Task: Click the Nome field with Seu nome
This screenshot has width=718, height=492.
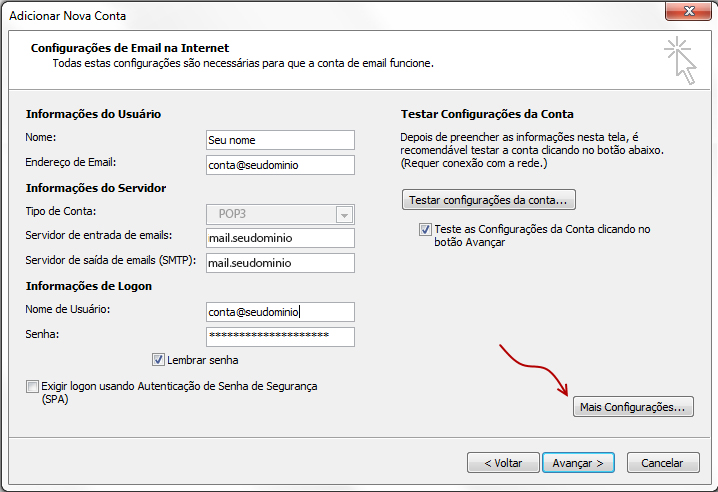Action: pyautogui.click(x=279, y=140)
